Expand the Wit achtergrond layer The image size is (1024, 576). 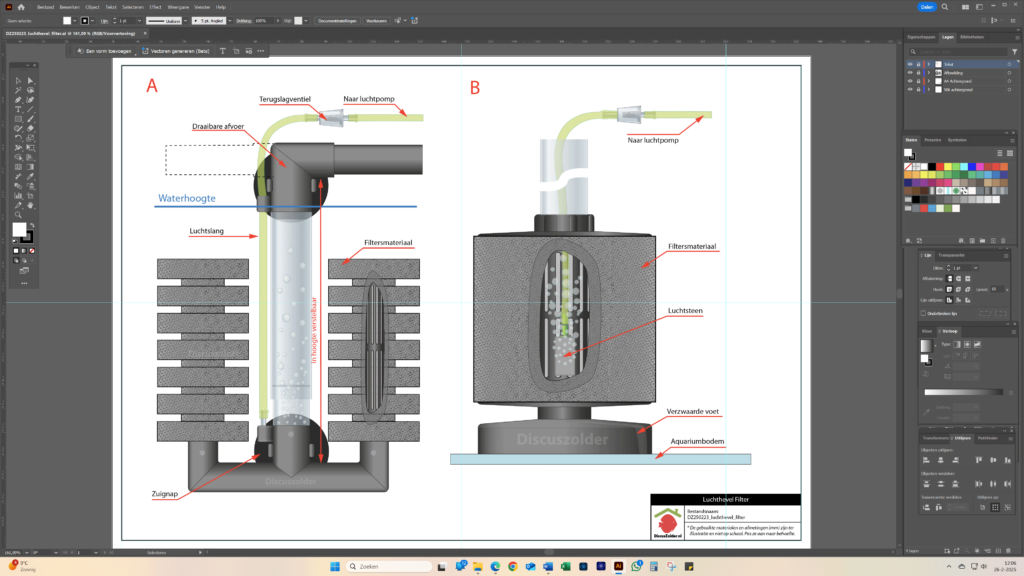click(929, 89)
